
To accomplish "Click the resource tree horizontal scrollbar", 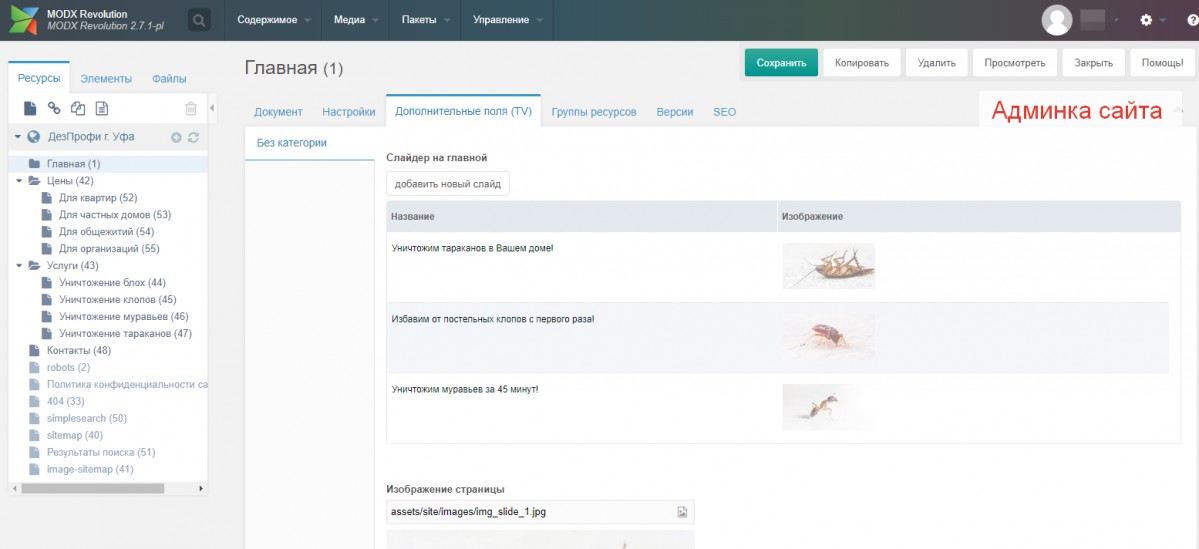I will click(x=94, y=488).
